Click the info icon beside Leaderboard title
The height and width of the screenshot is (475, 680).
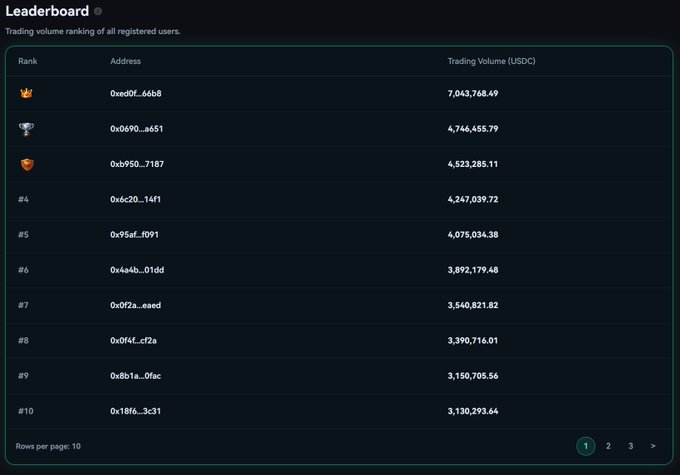98,11
